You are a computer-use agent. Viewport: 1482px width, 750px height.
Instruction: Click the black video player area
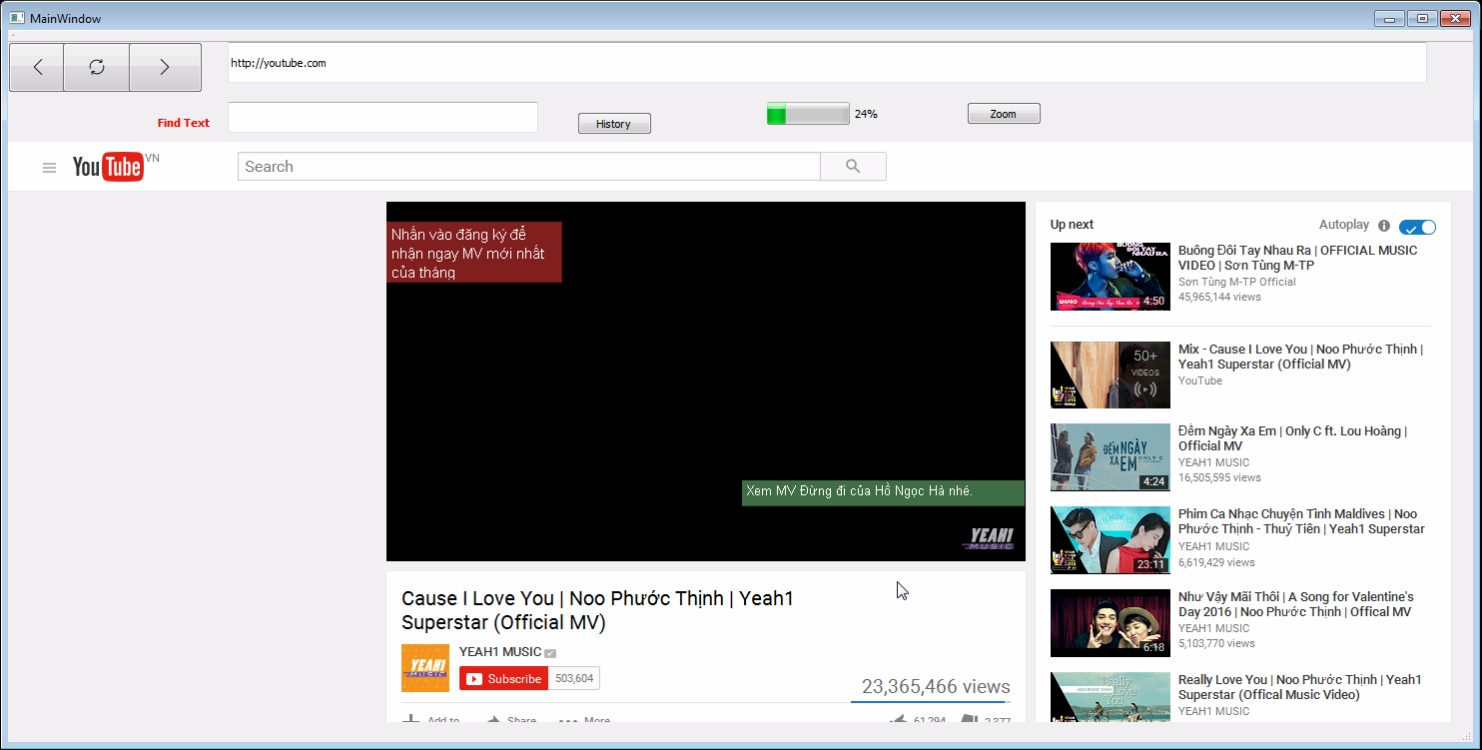pos(706,381)
